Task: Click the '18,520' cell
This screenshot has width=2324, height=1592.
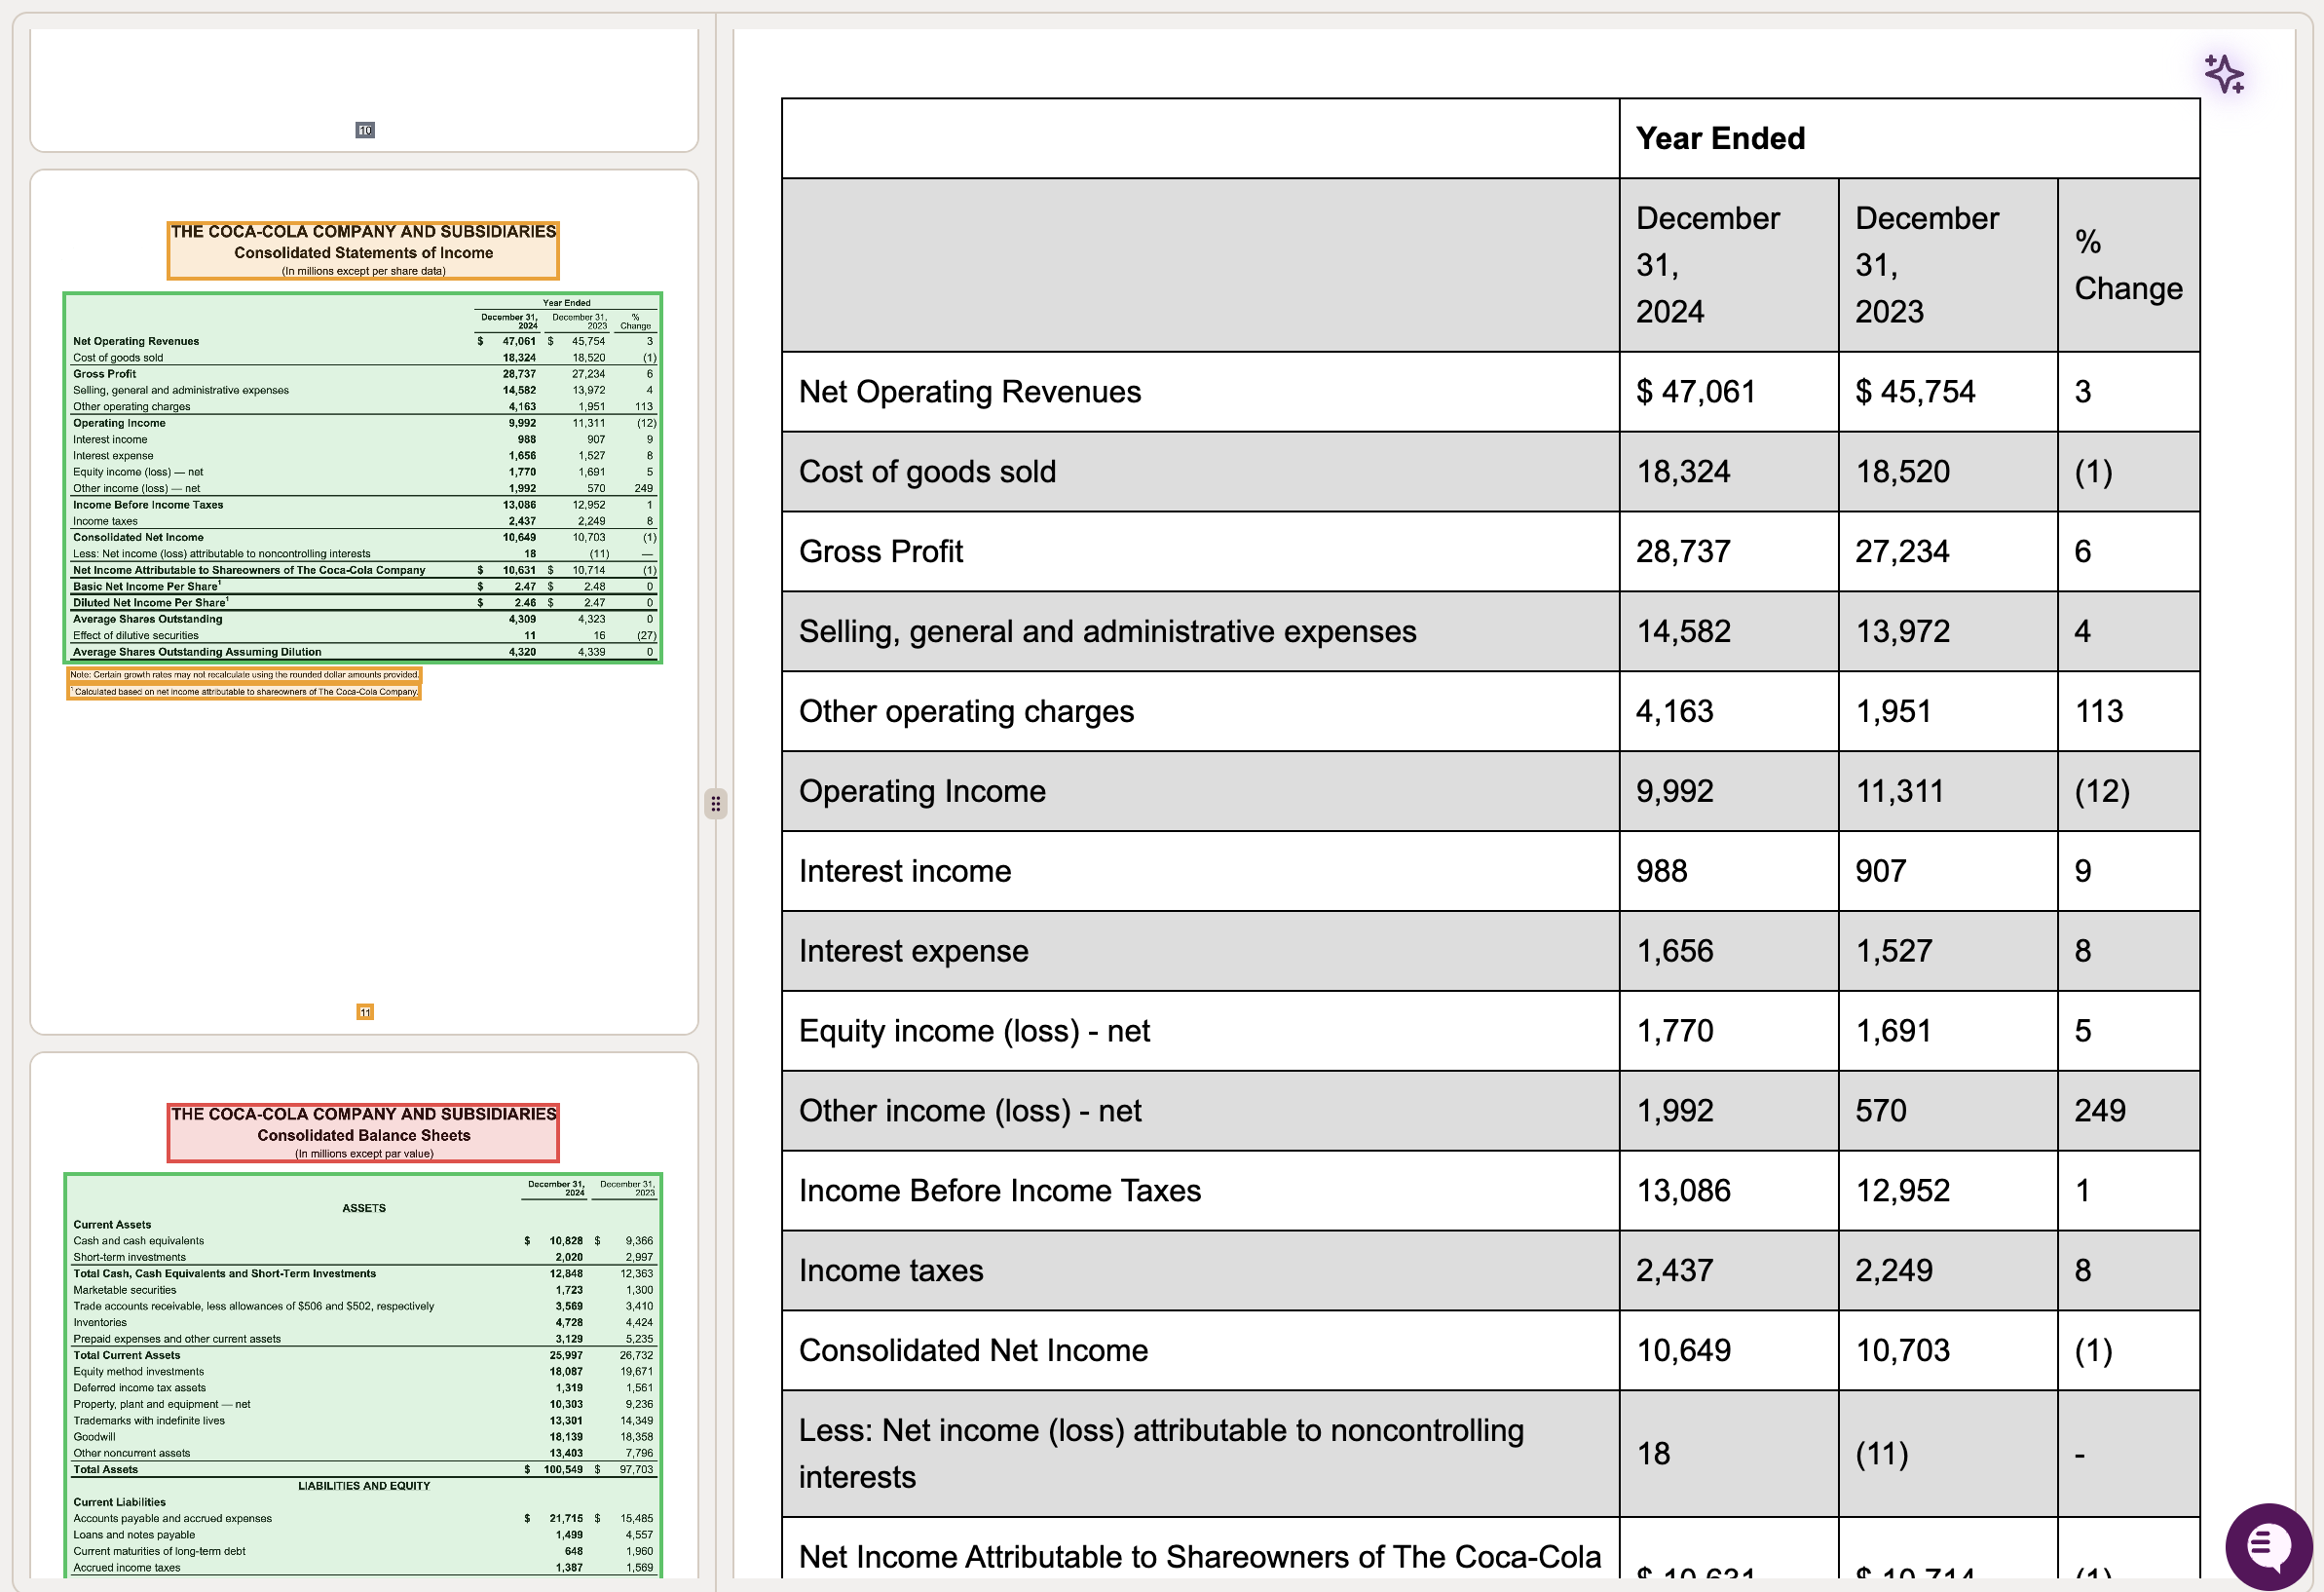Action: pos(1947,472)
